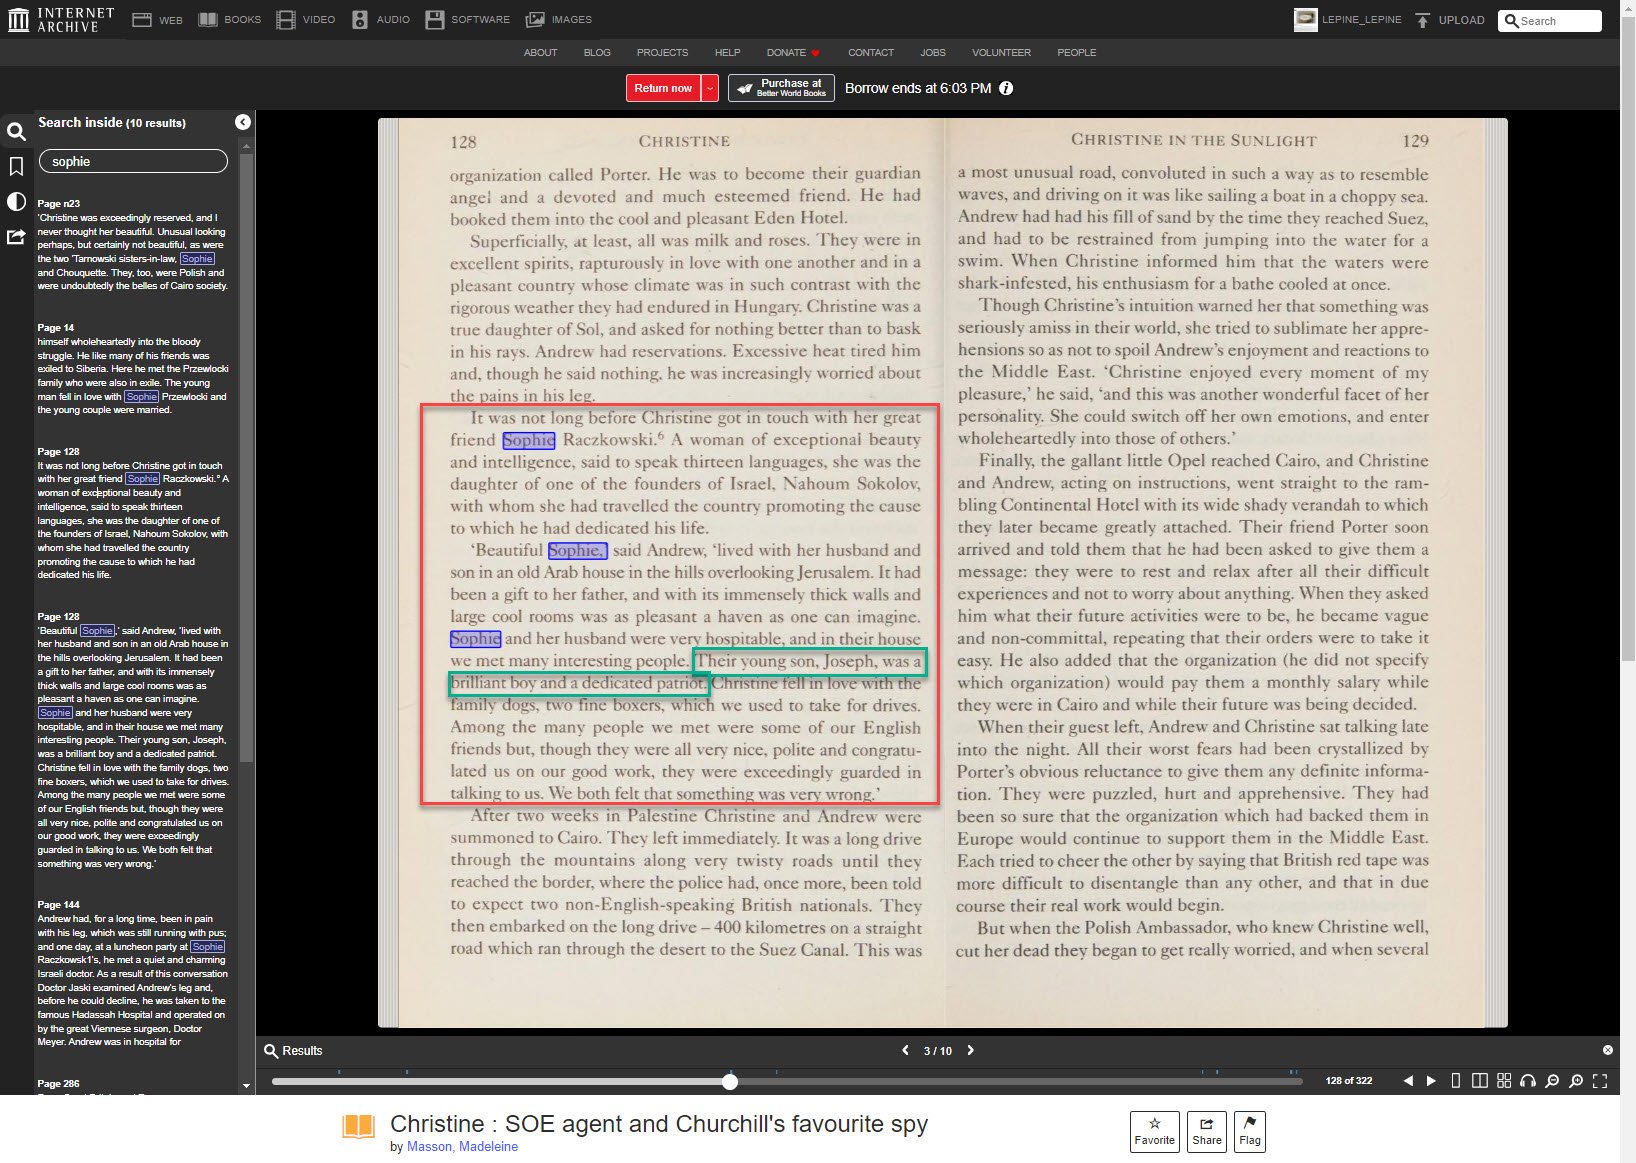Viewport: 1636px width, 1163px height.
Task: Click the sophie search inside field
Action: (x=133, y=162)
